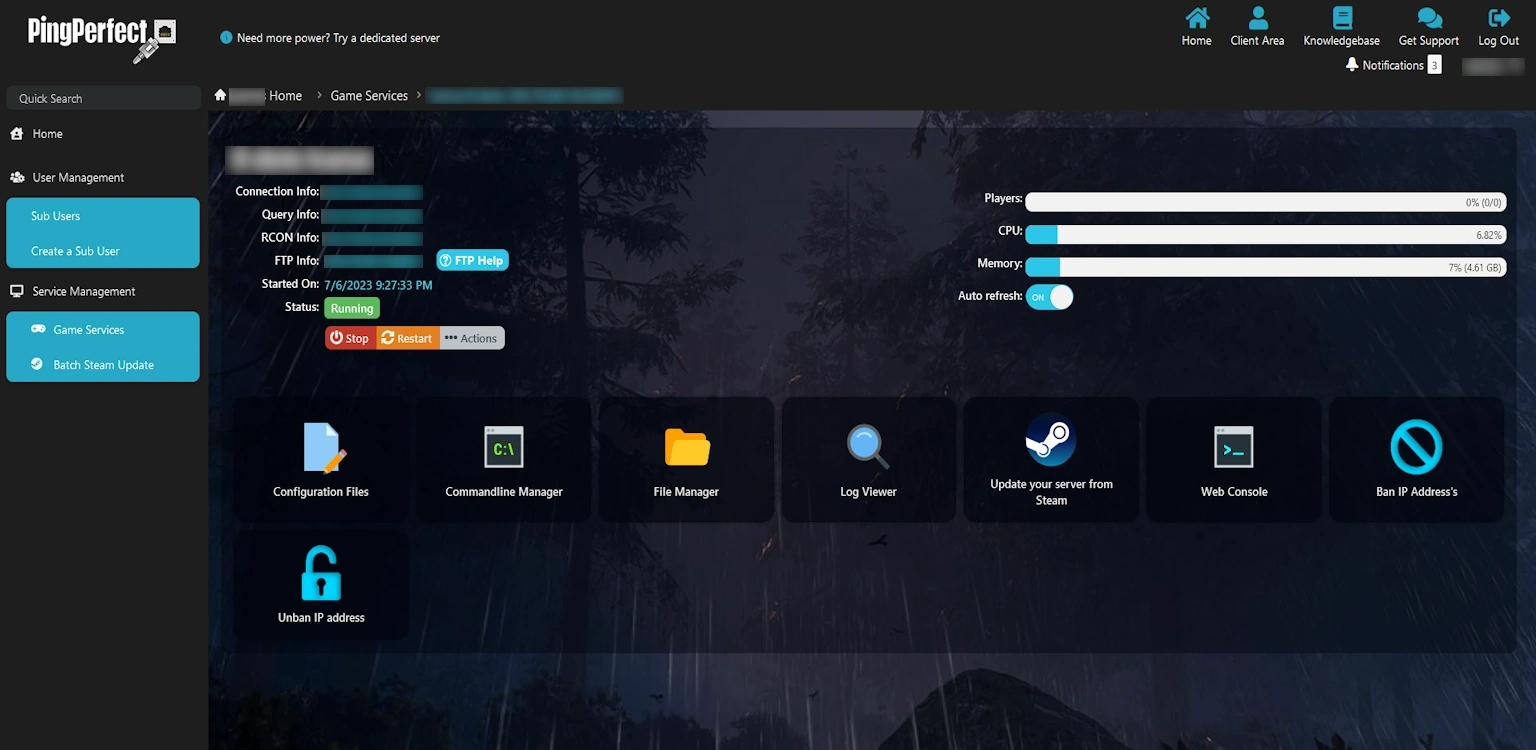Click the Quick Search input field
This screenshot has height=750, width=1536.
coord(104,98)
